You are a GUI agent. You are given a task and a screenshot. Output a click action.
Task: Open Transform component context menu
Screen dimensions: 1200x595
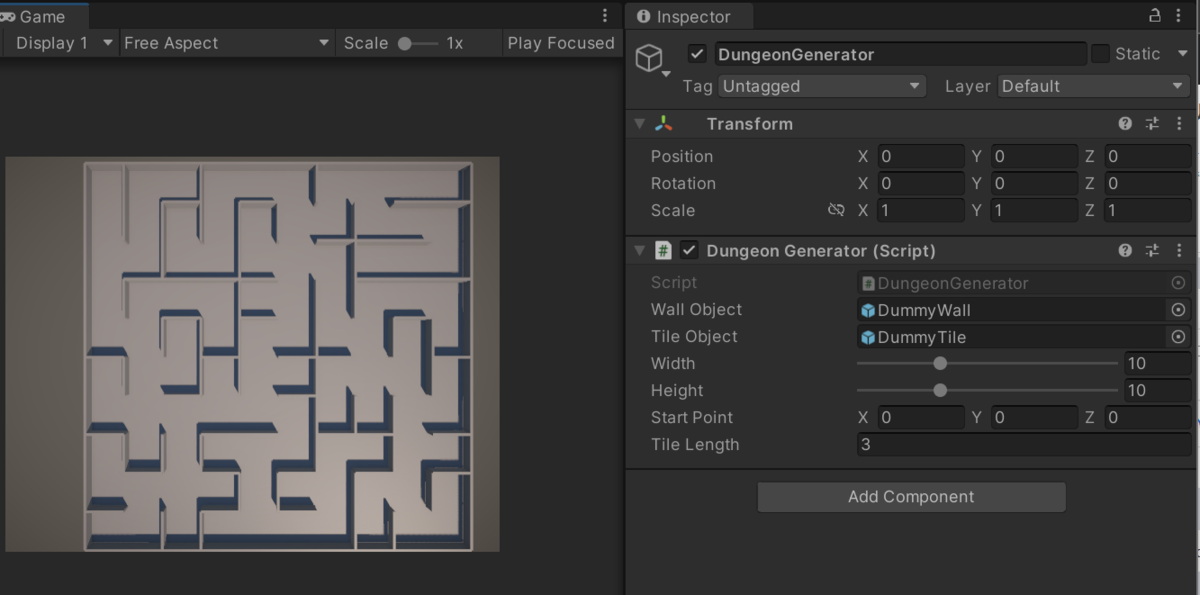click(1180, 123)
